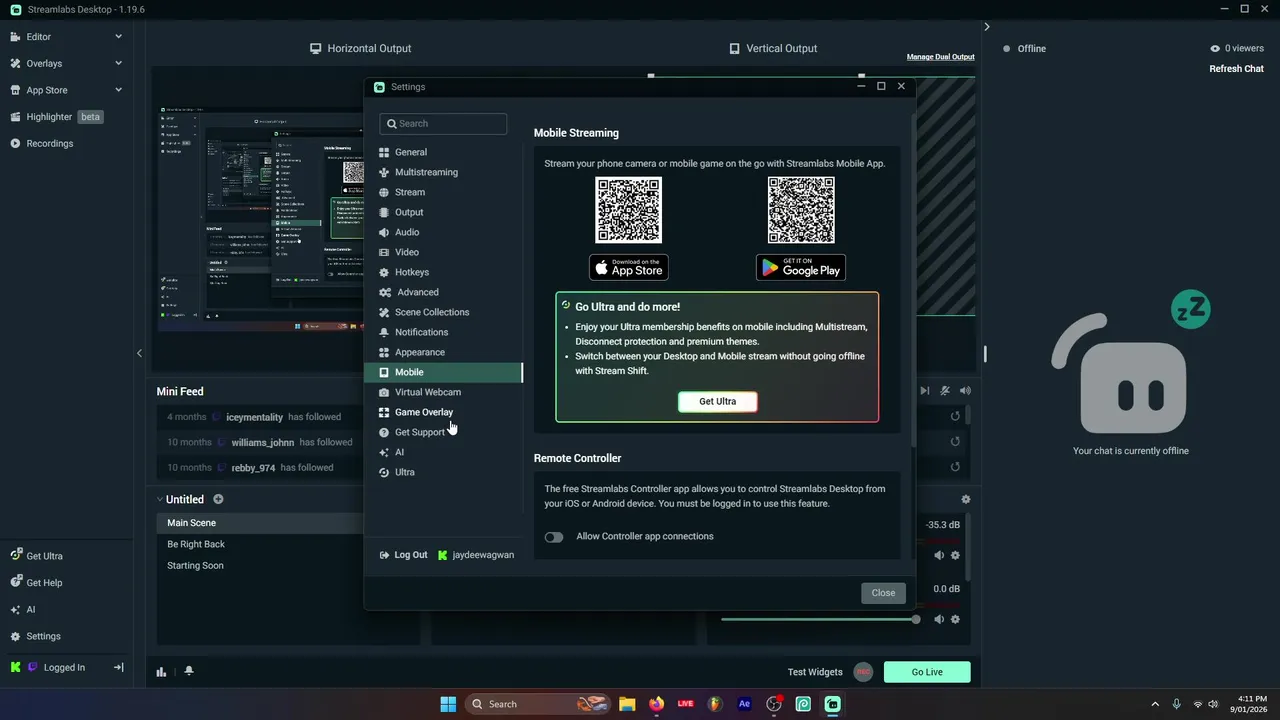This screenshot has height=720, width=1280.
Task: Open the Highlighter beta tool
Action: tap(57, 117)
